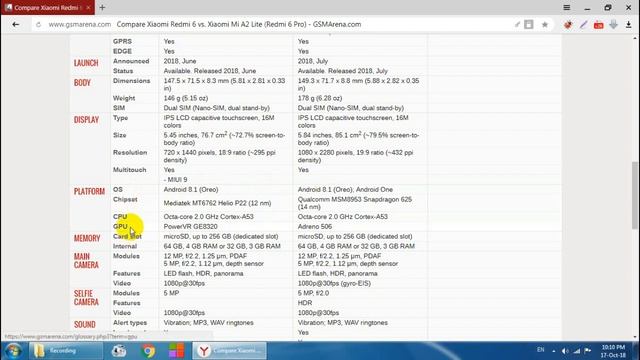The height and width of the screenshot is (360, 640).
Task: Open the taskbar clock showing 10:10 PM
Action: (x=613, y=351)
